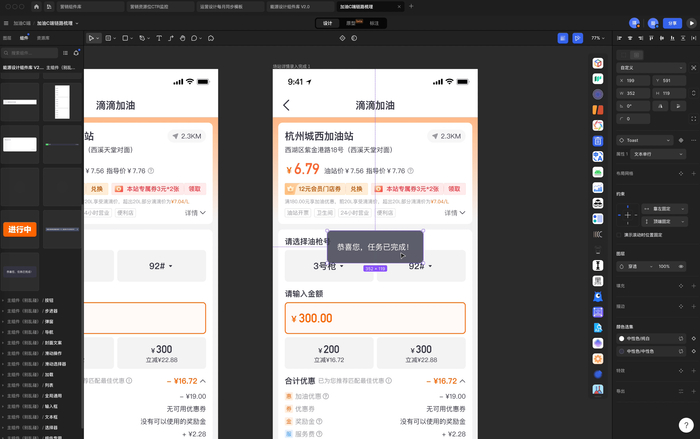This screenshot has height=439, width=700.
Task: Switch to the 资源库 tab in left panel
Action: click(44, 37)
